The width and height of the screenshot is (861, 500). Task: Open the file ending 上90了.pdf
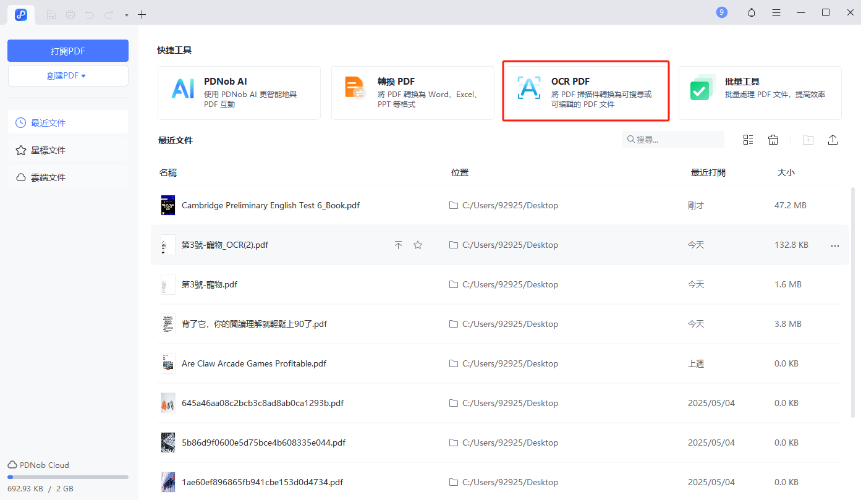[254, 324]
